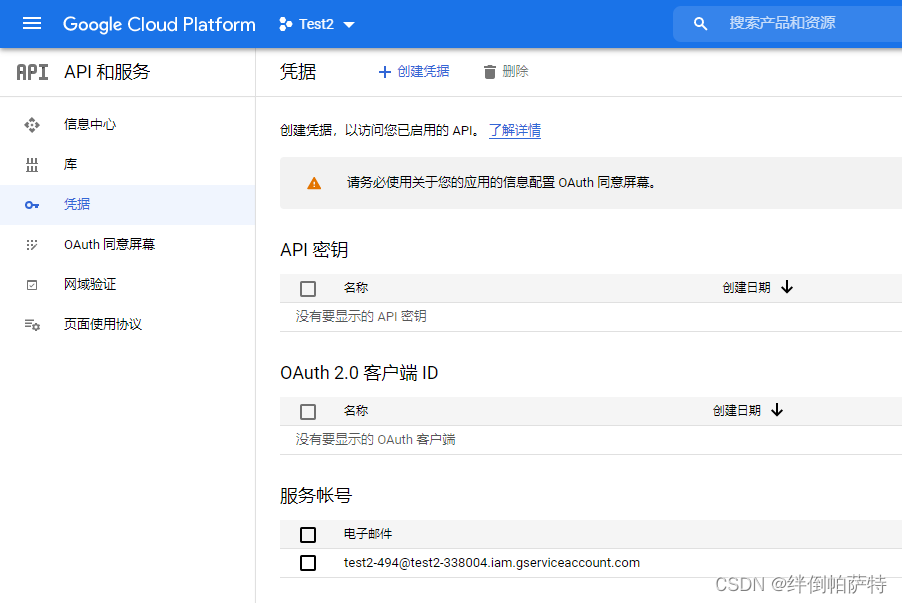Click the search magnifier icon
This screenshot has width=902, height=603.
[x=700, y=24]
